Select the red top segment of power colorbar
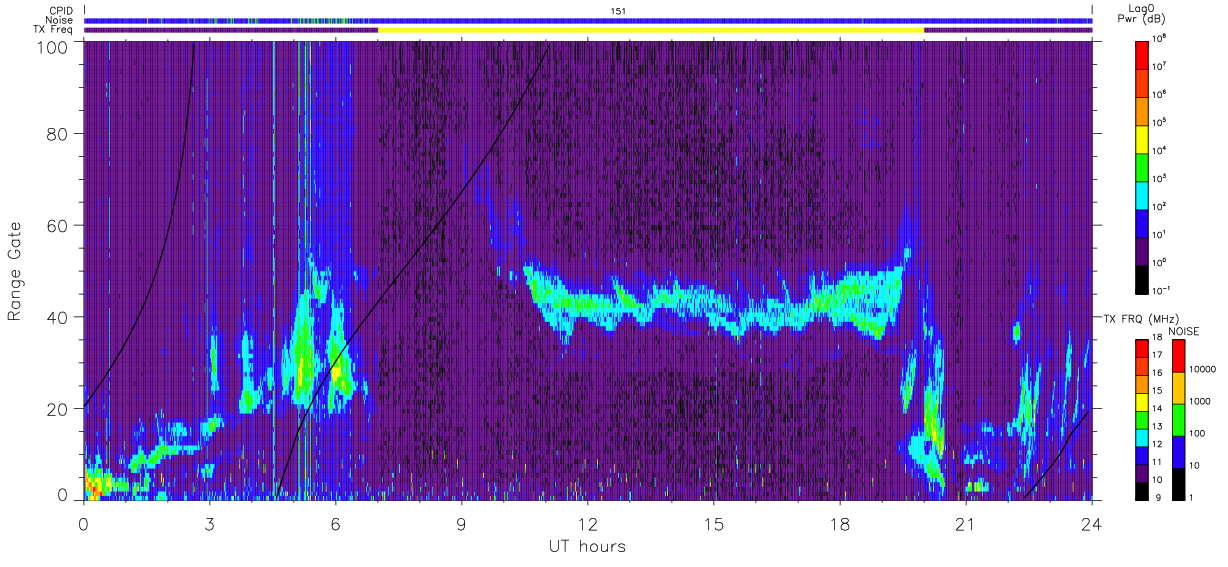Viewport: 1228px width, 567px height. point(1144,54)
